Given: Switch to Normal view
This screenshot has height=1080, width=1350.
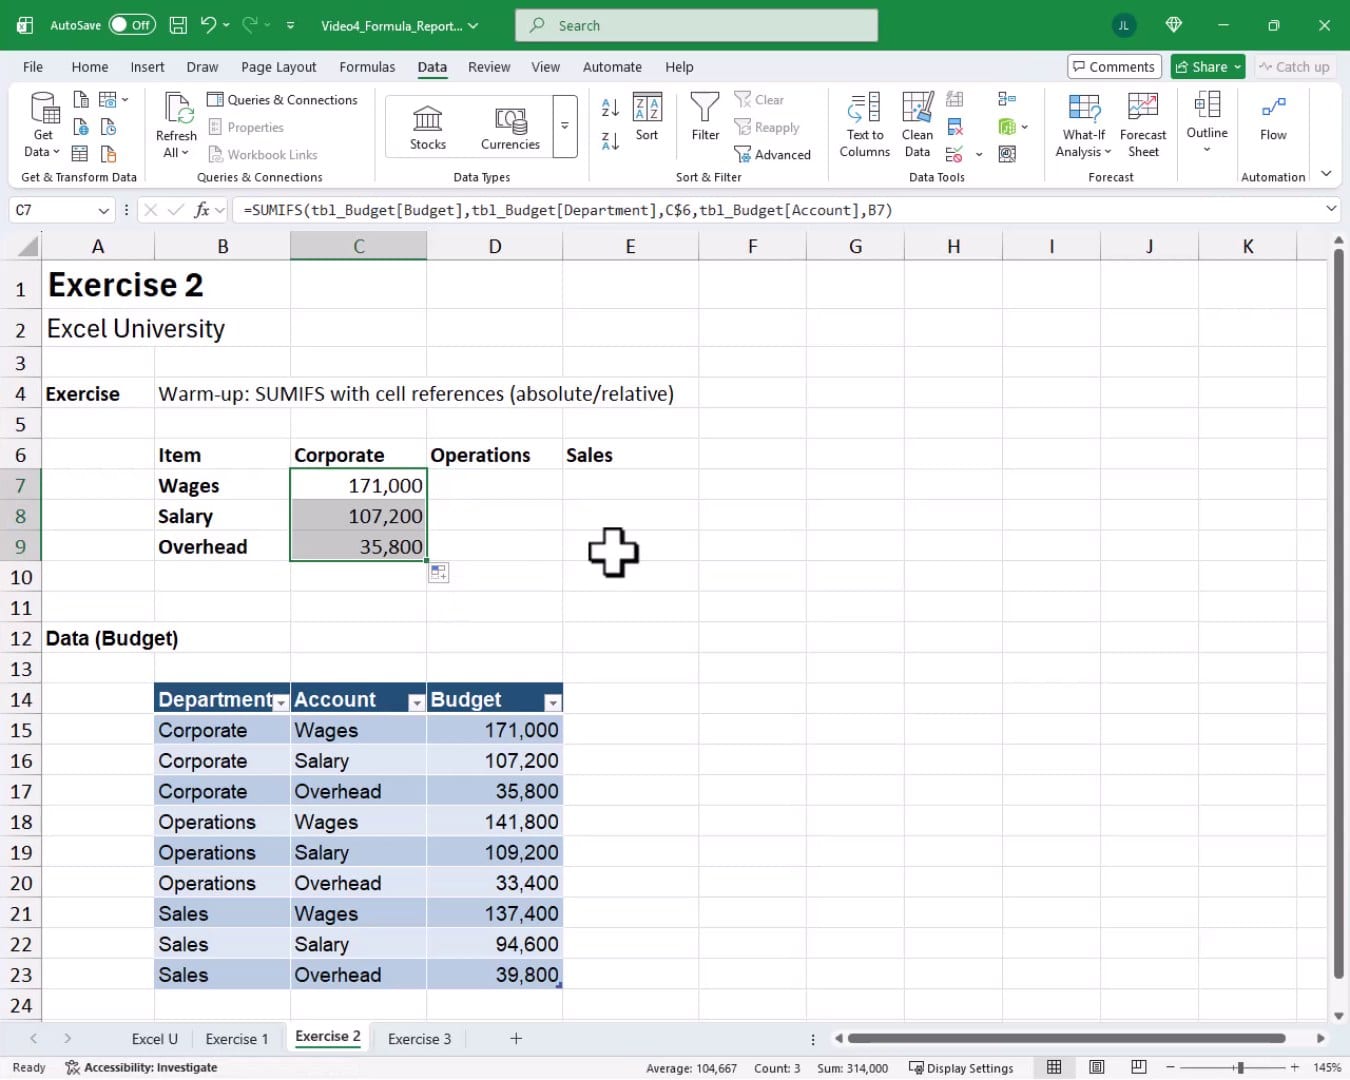Looking at the screenshot, I should (1054, 1068).
